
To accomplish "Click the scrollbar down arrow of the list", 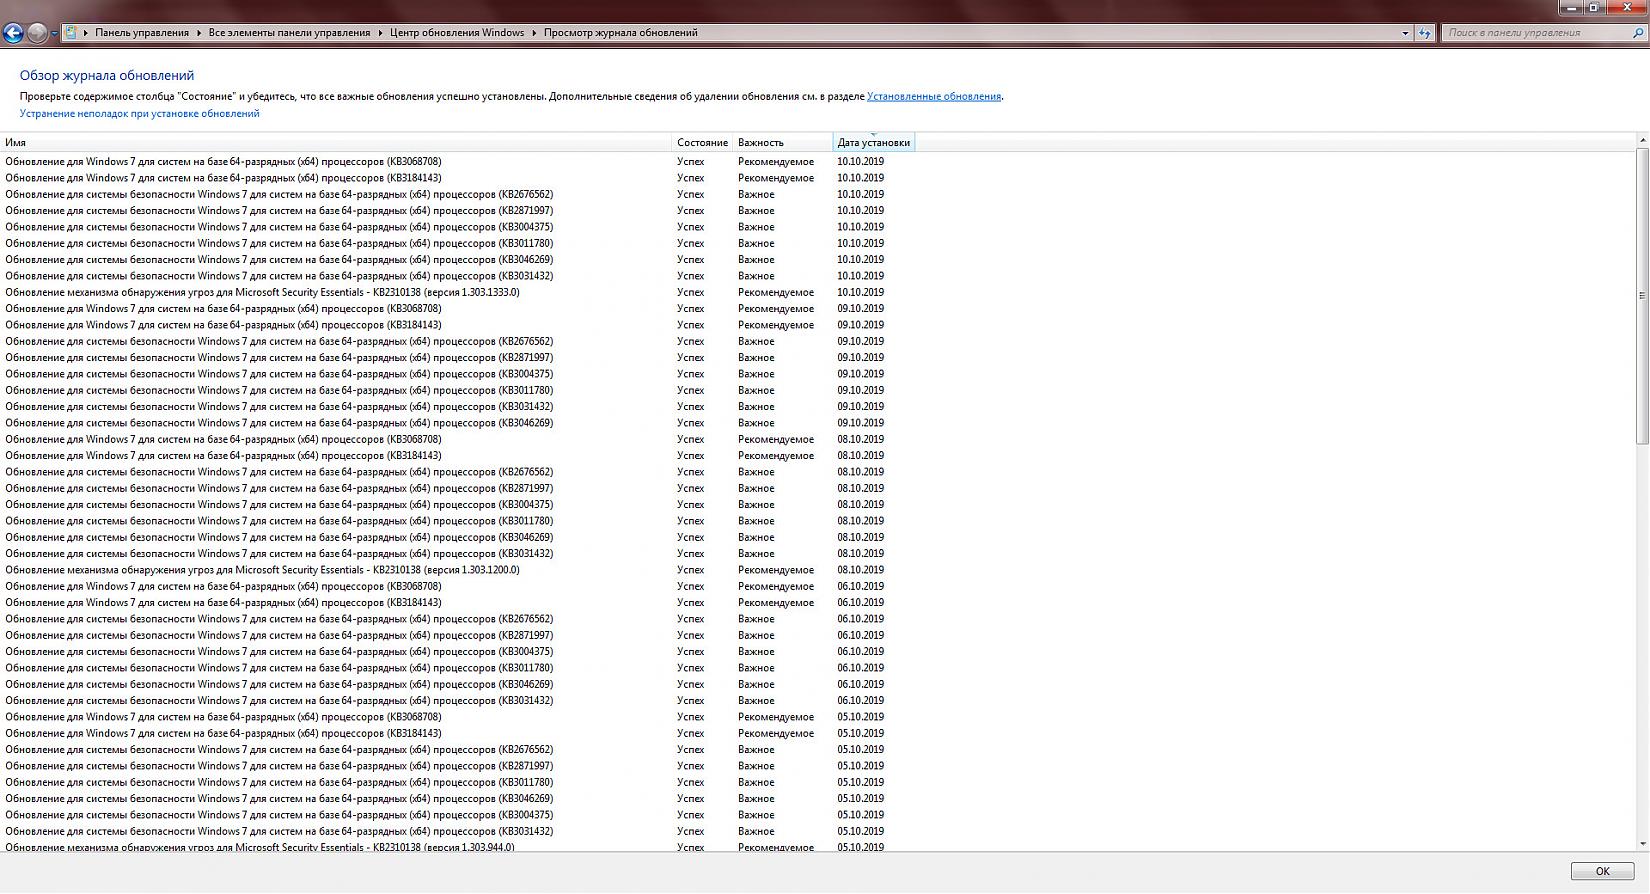I will click(x=1642, y=844).
